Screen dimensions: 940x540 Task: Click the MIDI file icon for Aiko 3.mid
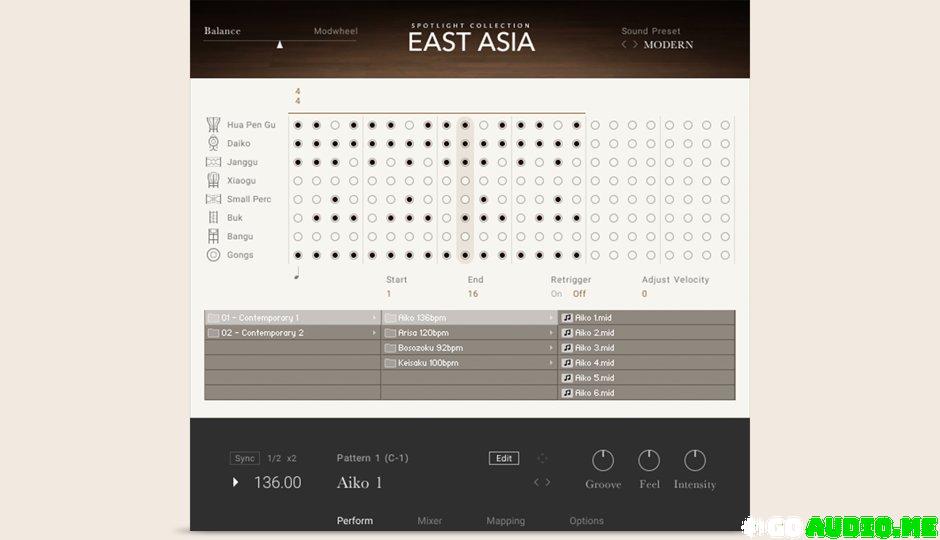[x=567, y=348]
